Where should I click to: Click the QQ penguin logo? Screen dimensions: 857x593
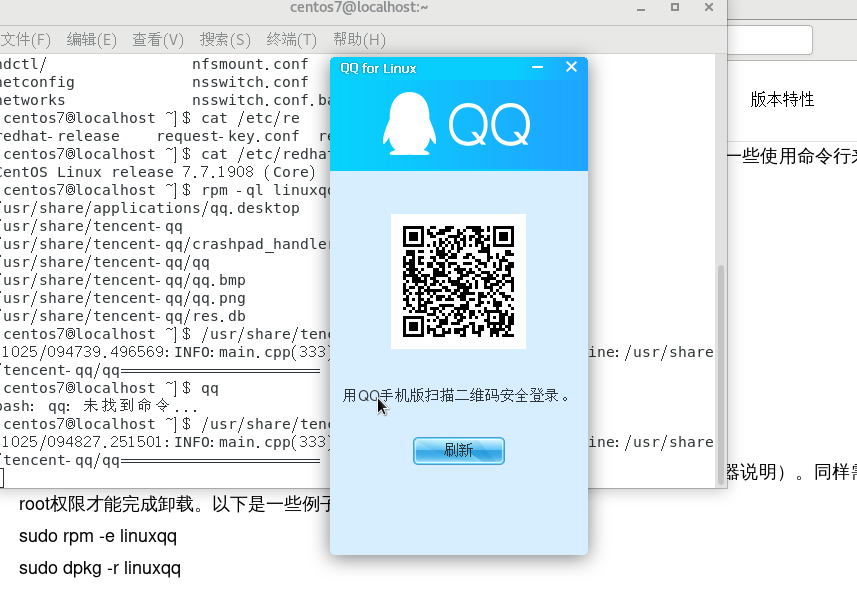tap(409, 124)
